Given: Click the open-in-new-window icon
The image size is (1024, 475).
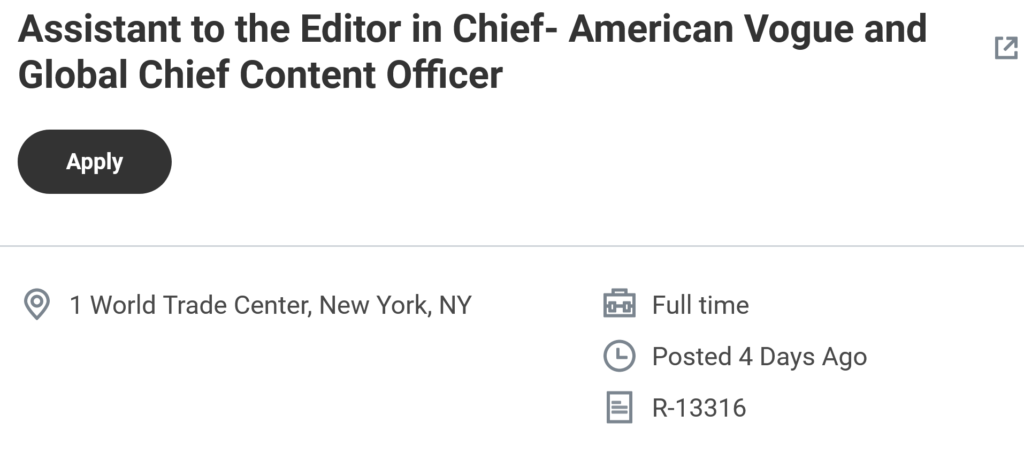Looking at the screenshot, I should click(1005, 48).
